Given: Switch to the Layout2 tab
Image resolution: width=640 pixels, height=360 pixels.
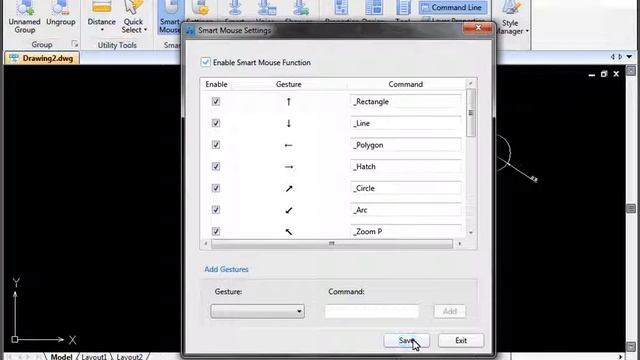Looking at the screenshot, I should pyautogui.click(x=129, y=356).
